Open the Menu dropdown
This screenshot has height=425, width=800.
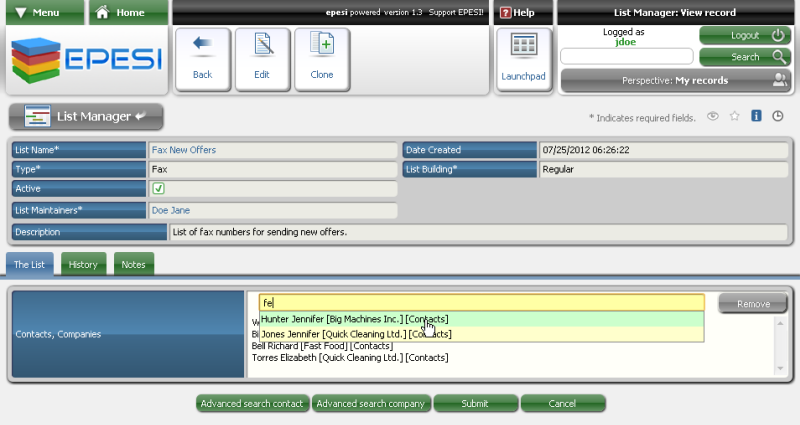click(x=43, y=13)
